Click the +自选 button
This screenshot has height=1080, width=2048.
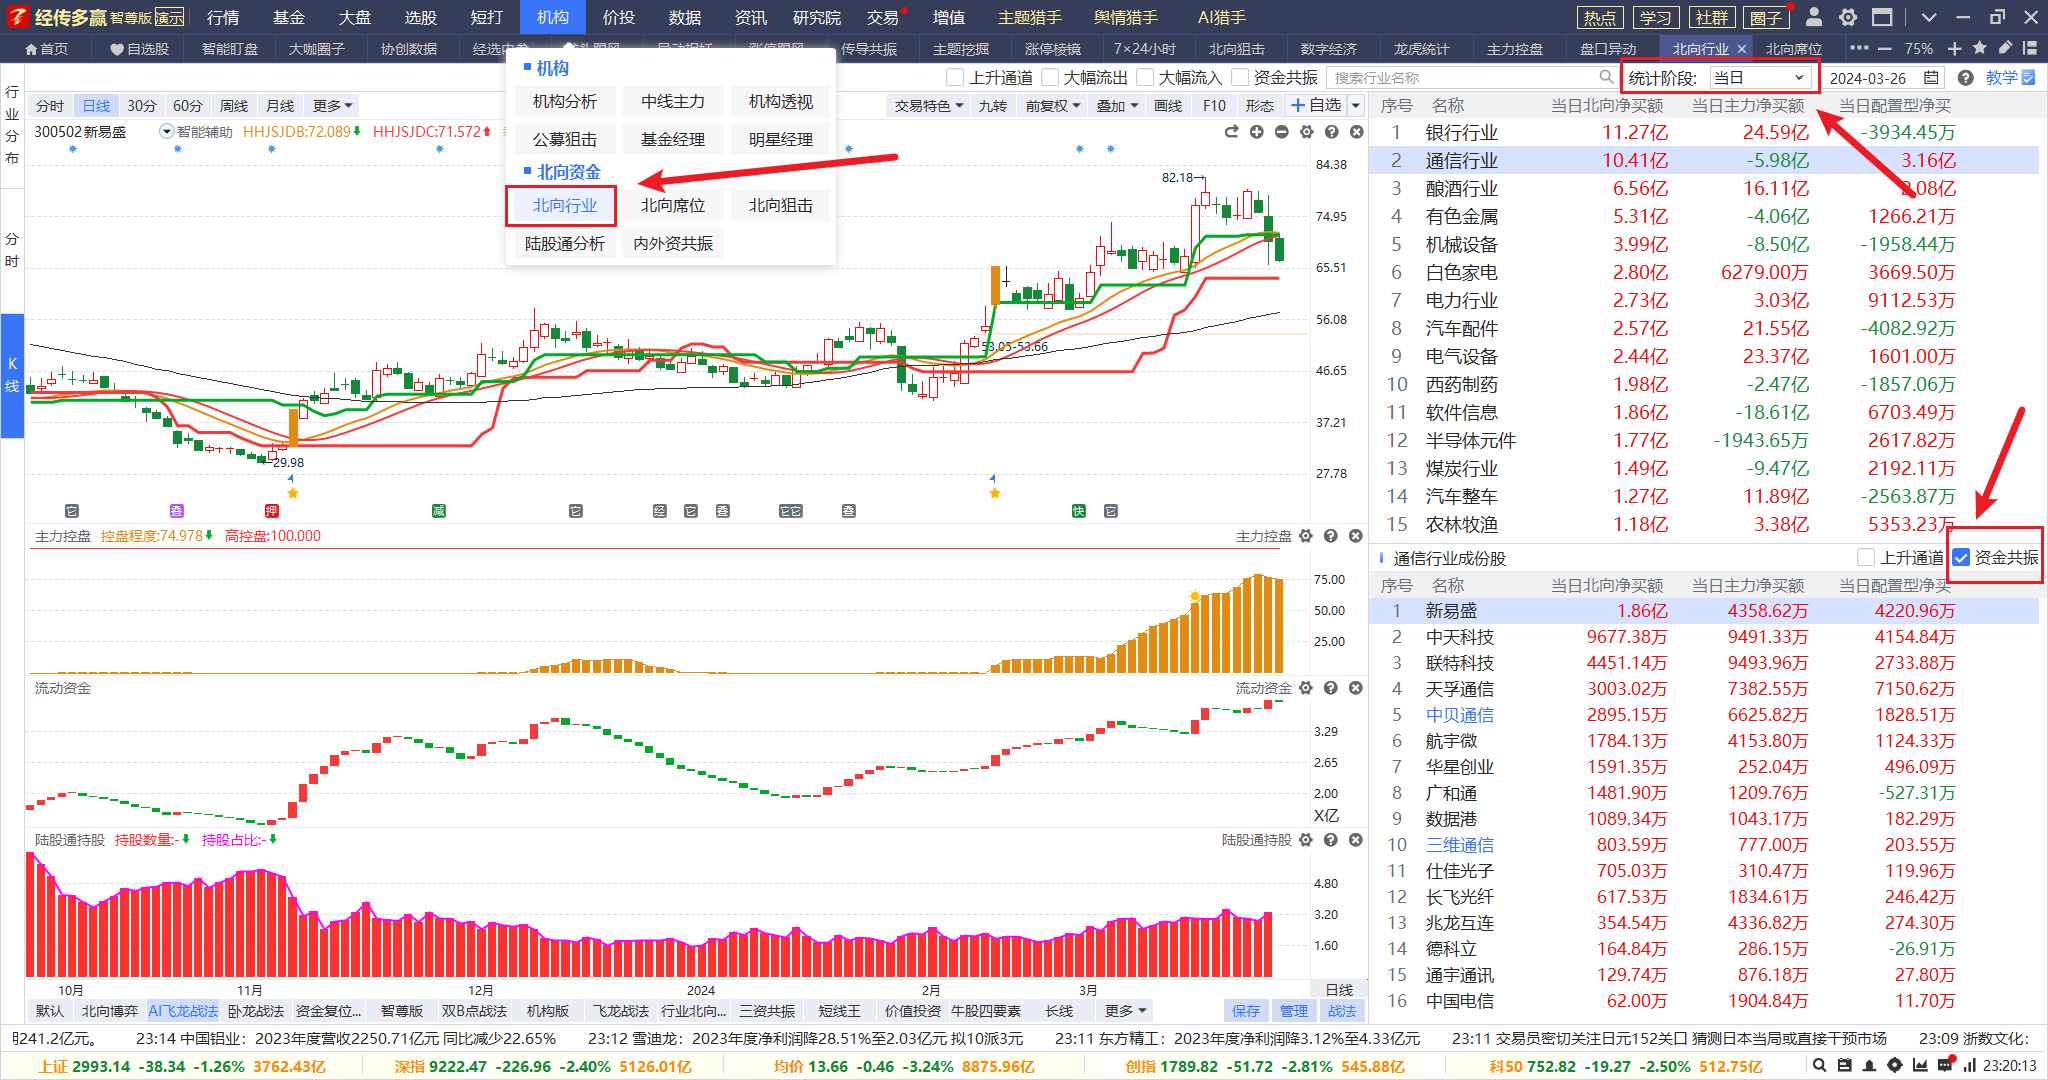[x=1316, y=105]
